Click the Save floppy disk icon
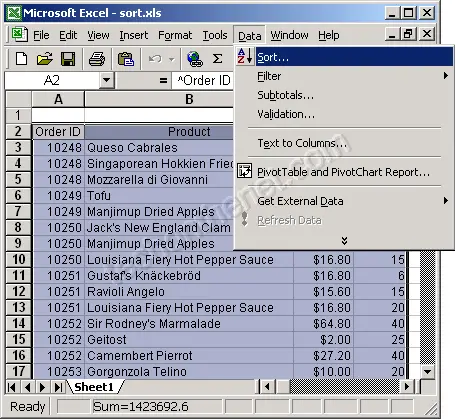 tap(68, 59)
